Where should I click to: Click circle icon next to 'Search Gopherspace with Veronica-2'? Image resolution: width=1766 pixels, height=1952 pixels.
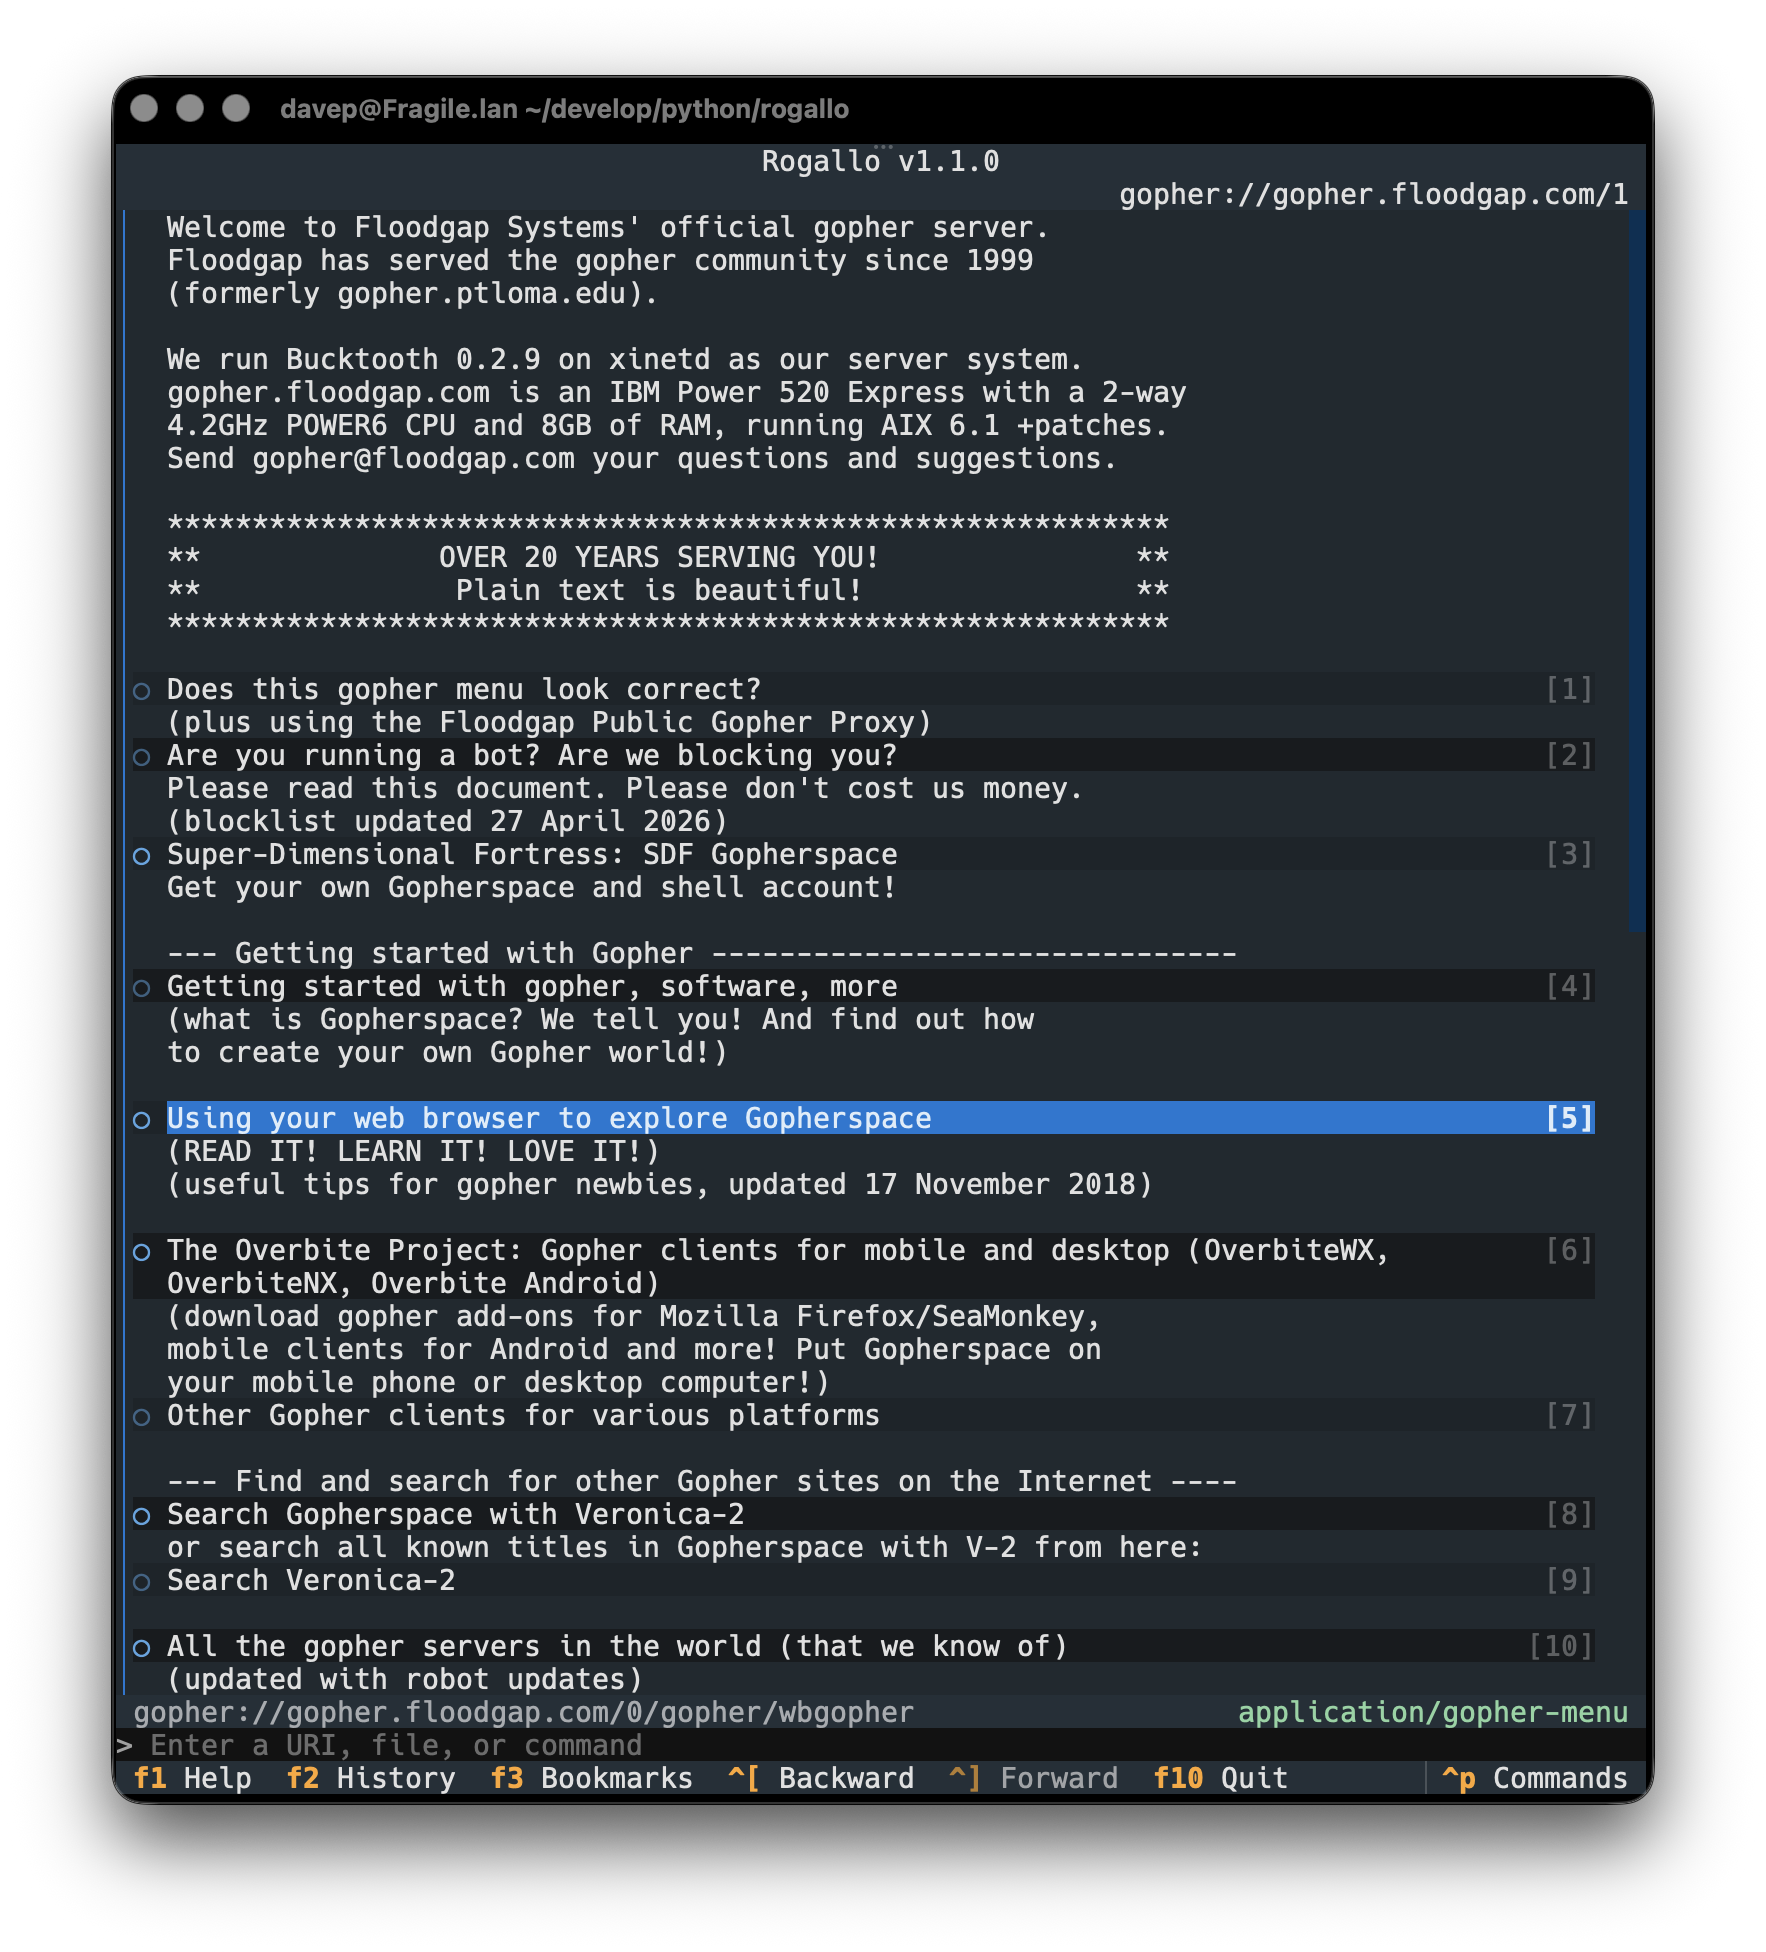pyautogui.click(x=142, y=1516)
